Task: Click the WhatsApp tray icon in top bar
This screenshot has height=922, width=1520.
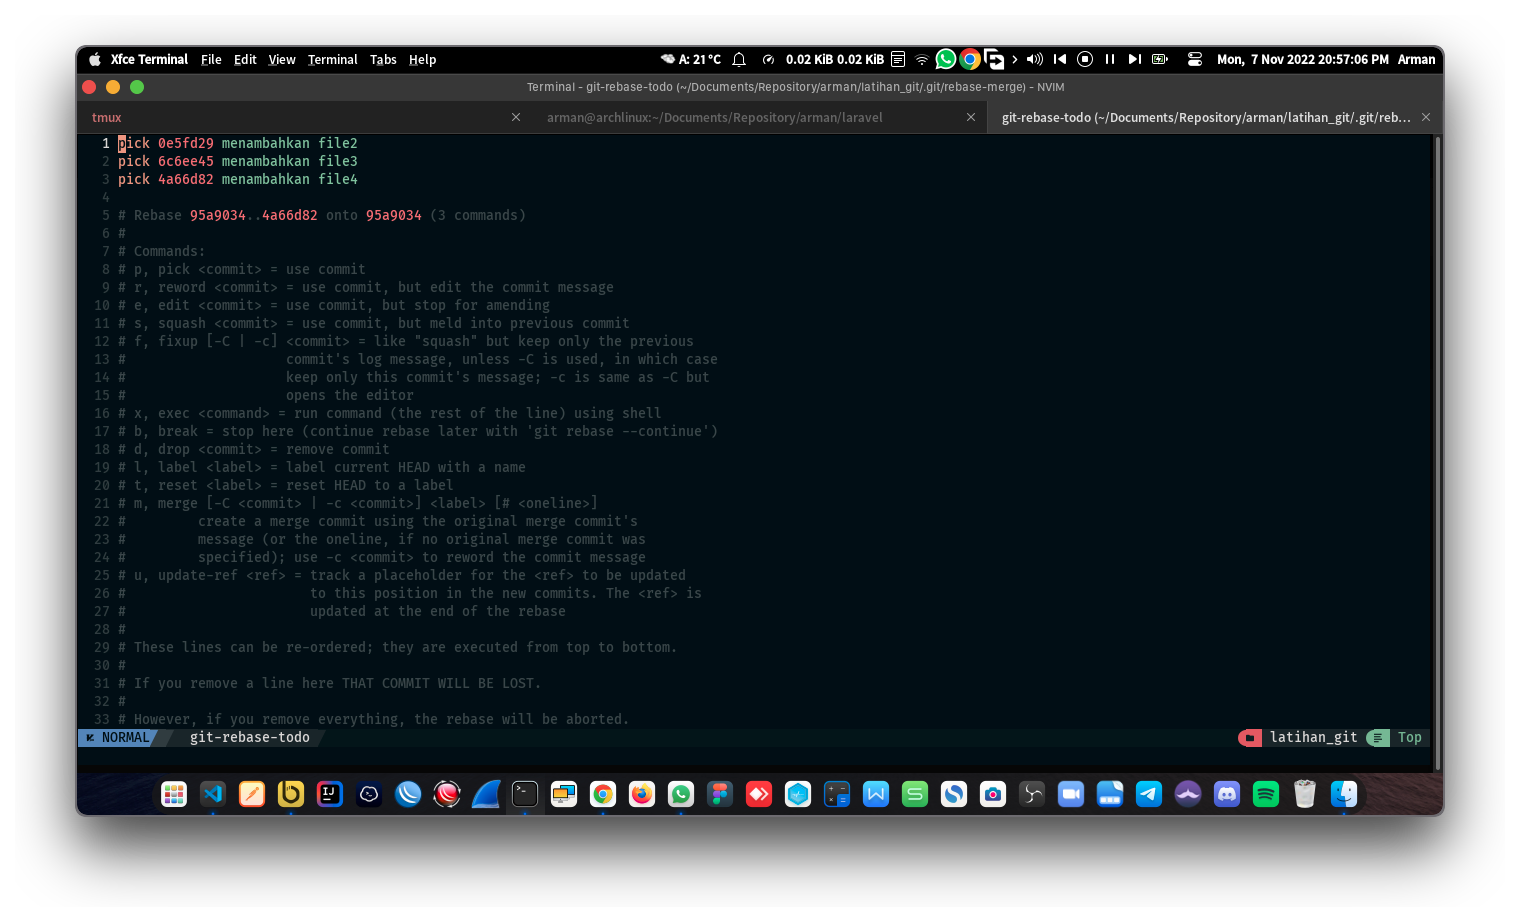Action: (945, 59)
